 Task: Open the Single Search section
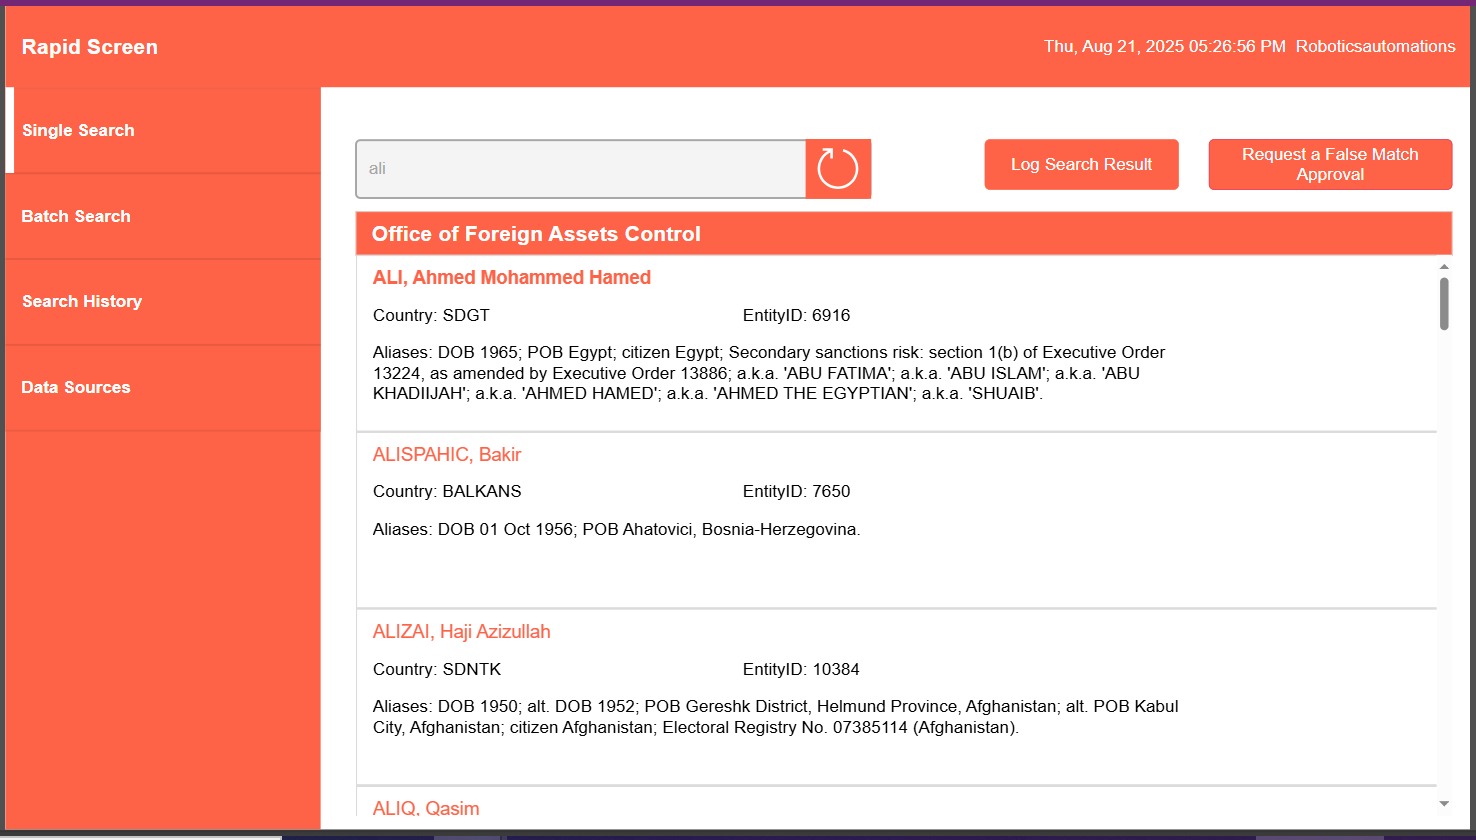pyautogui.click(x=78, y=130)
